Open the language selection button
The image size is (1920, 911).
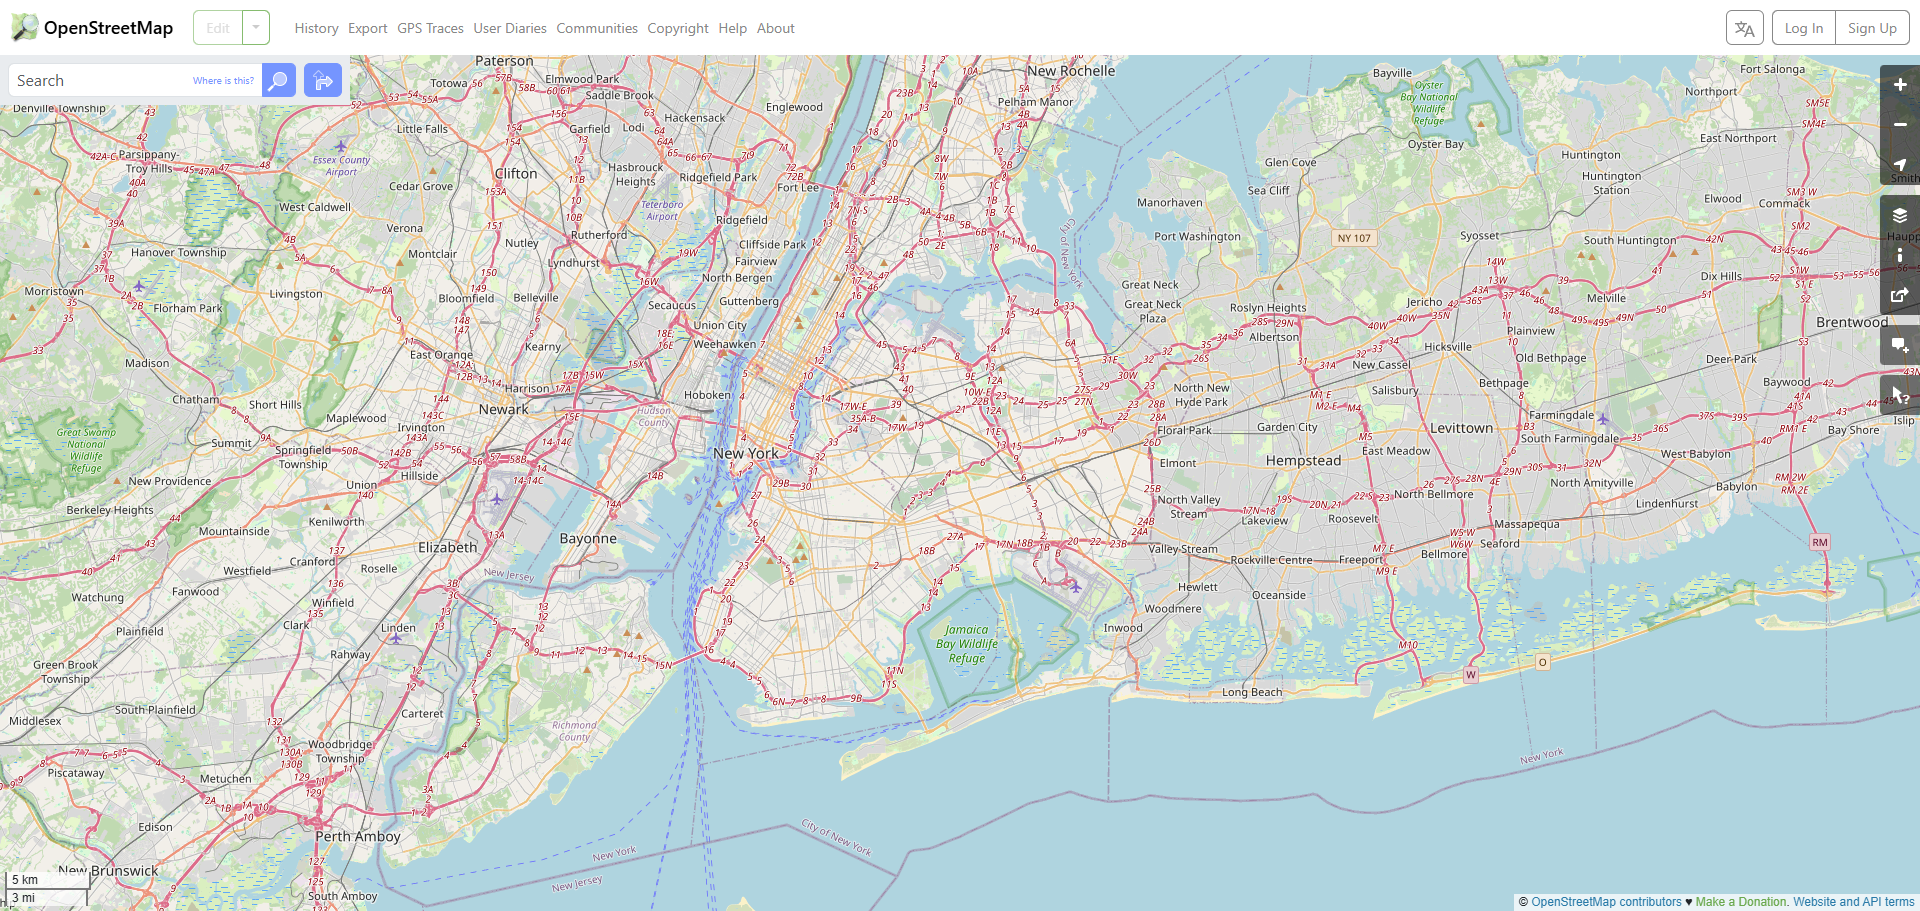point(1744,28)
